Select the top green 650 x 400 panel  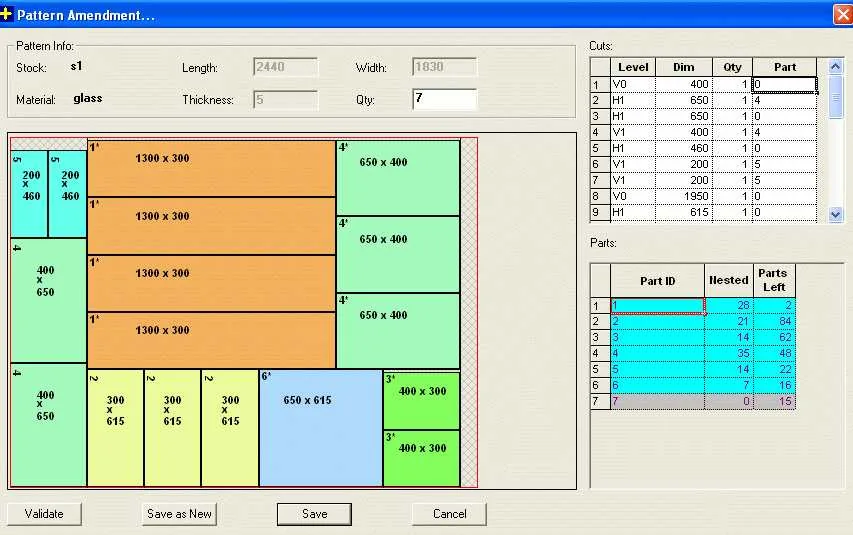pos(398,178)
